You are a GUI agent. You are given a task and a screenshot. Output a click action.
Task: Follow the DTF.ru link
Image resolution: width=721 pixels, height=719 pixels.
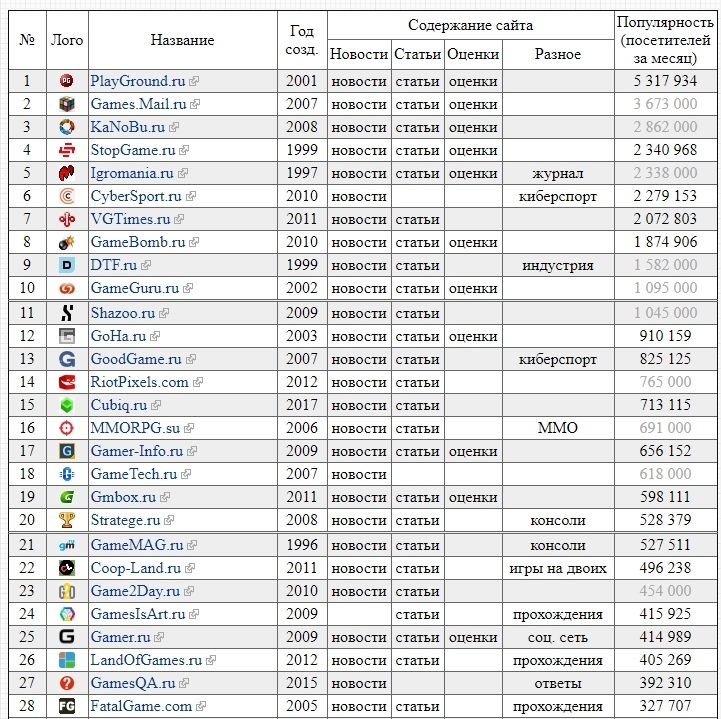pyautogui.click(x=114, y=265)
